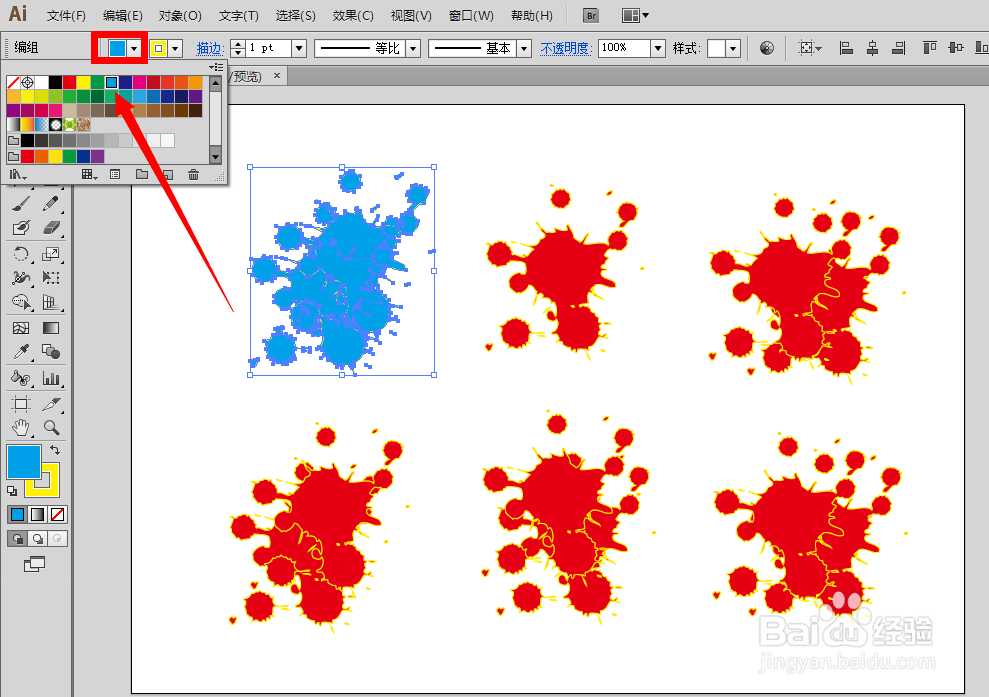Screen dimensions: 989x697
Task: Click the large blue fill box
Action: point(24,462)
